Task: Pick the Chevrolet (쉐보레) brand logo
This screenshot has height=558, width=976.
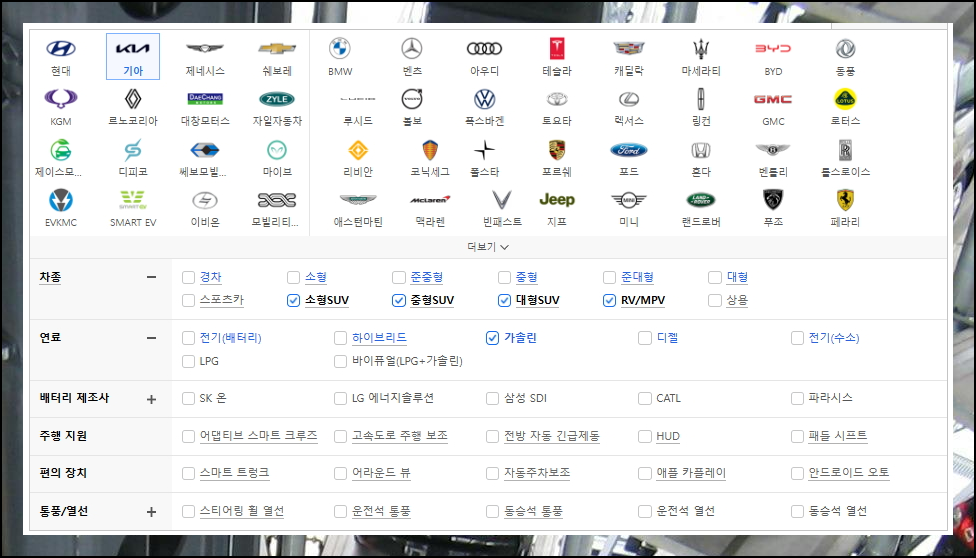Action: (277, 49)
